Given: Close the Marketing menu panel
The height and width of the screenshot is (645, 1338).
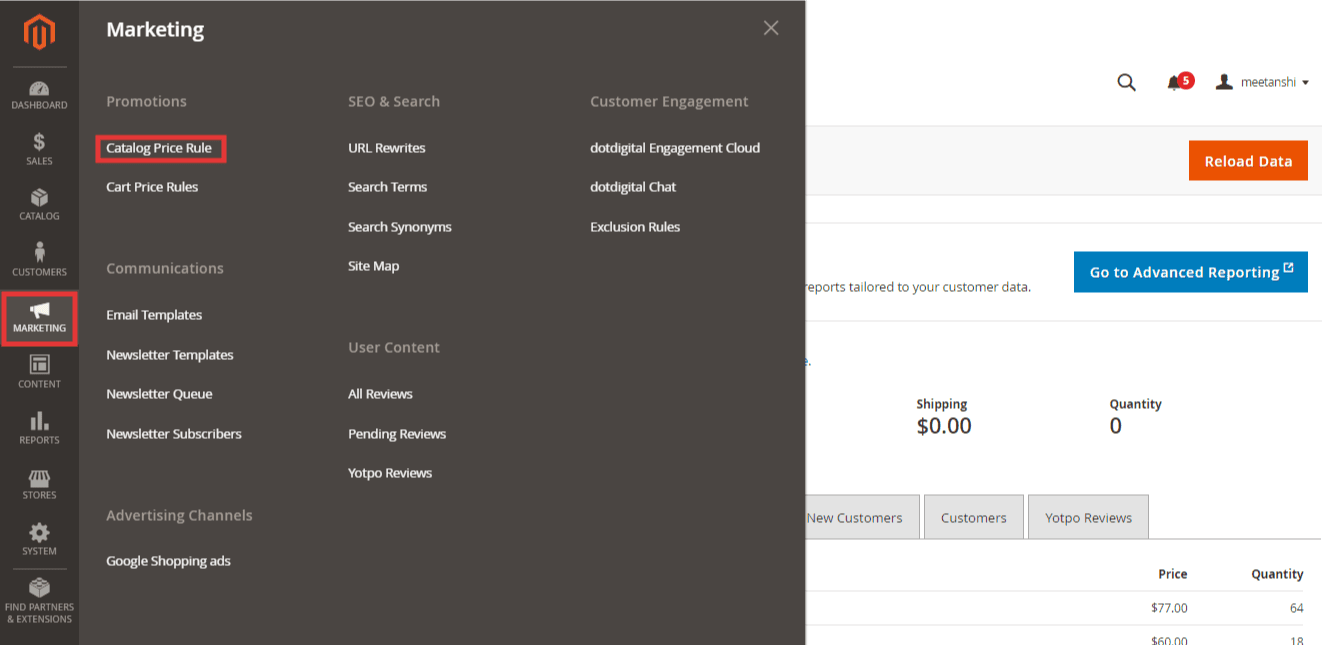Looking at the screenshot, I should (x=770, y=28).
